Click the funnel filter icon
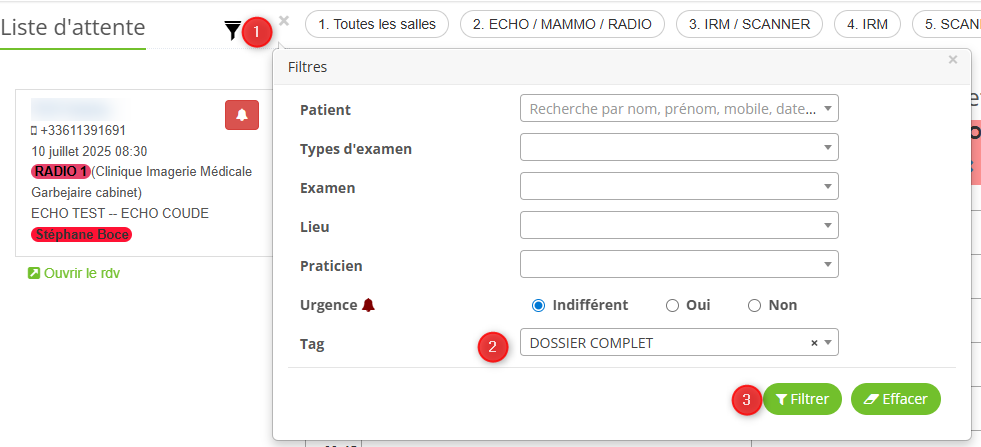This screenshot has height=447, width=981. [233, 31]
